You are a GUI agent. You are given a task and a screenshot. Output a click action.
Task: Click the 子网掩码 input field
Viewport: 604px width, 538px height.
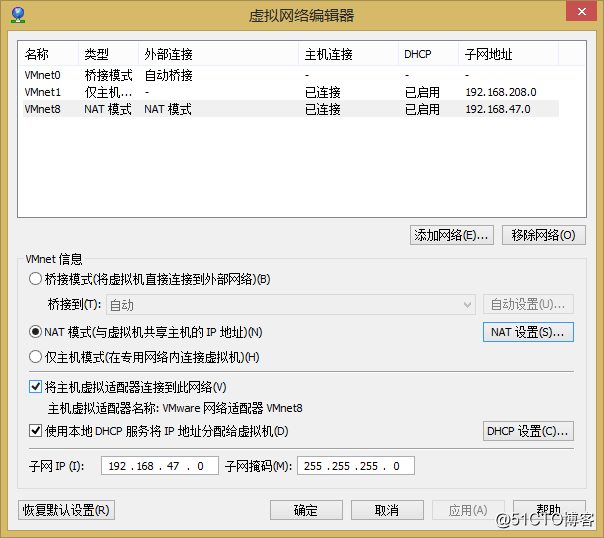[356, 466]
